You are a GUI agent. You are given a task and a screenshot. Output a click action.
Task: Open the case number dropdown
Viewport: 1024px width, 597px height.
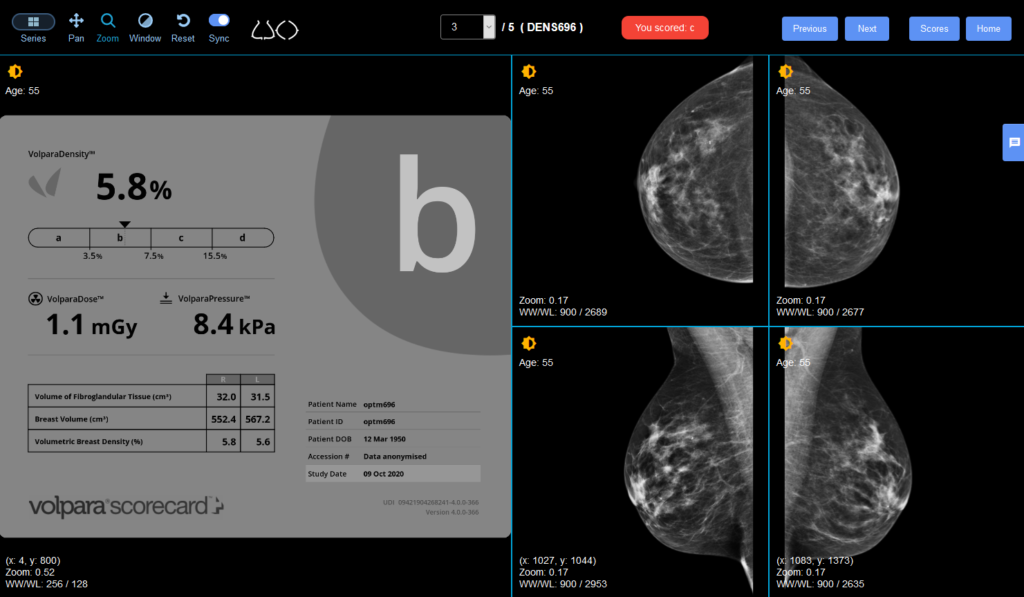pos(488,27)
